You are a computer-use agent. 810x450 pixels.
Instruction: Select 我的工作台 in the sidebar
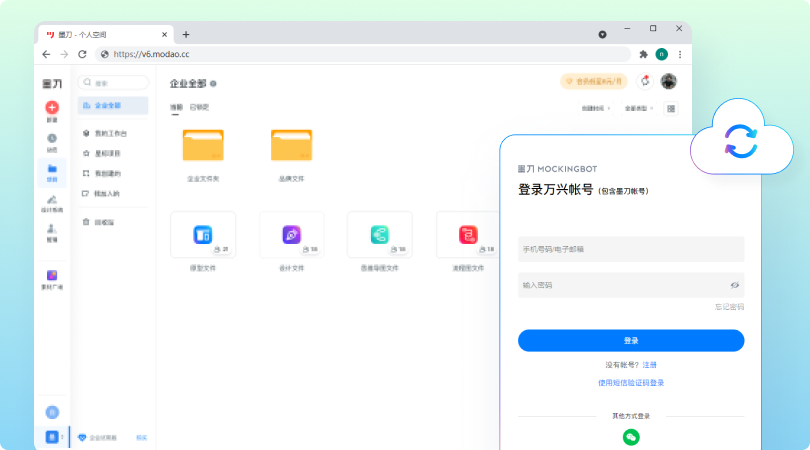click(x=110, y=133)
